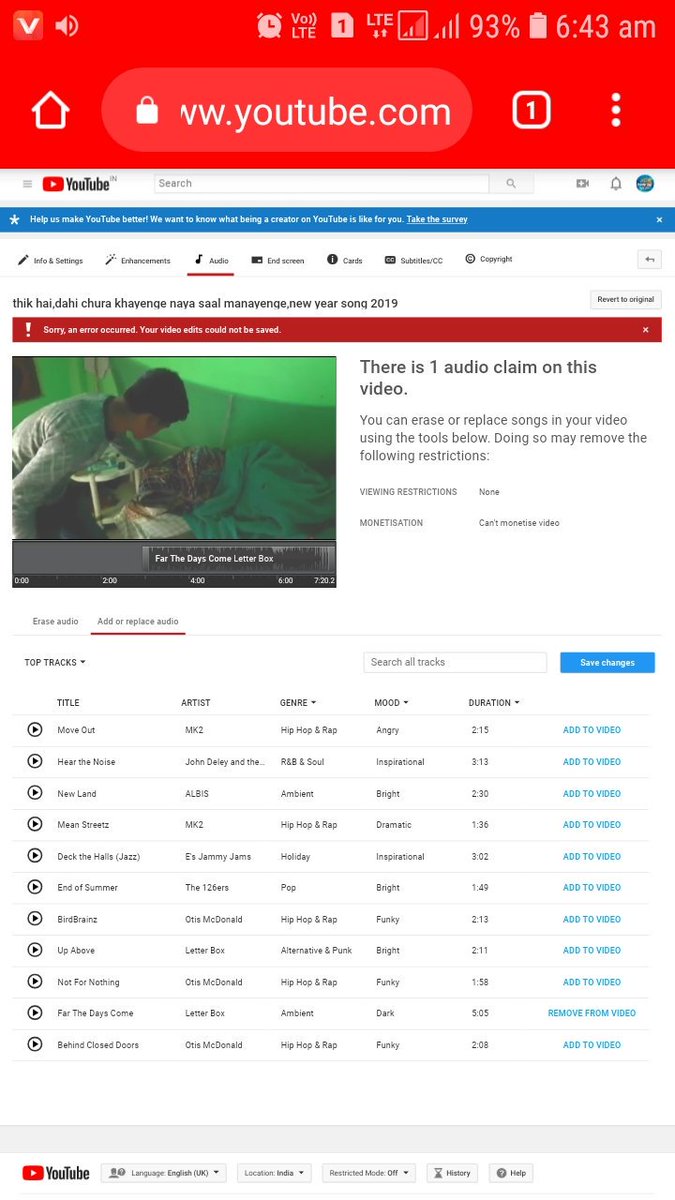Screen dimensions: 675x1200
Task: Select Add or replace audio tab
Action: pos(138,621)
